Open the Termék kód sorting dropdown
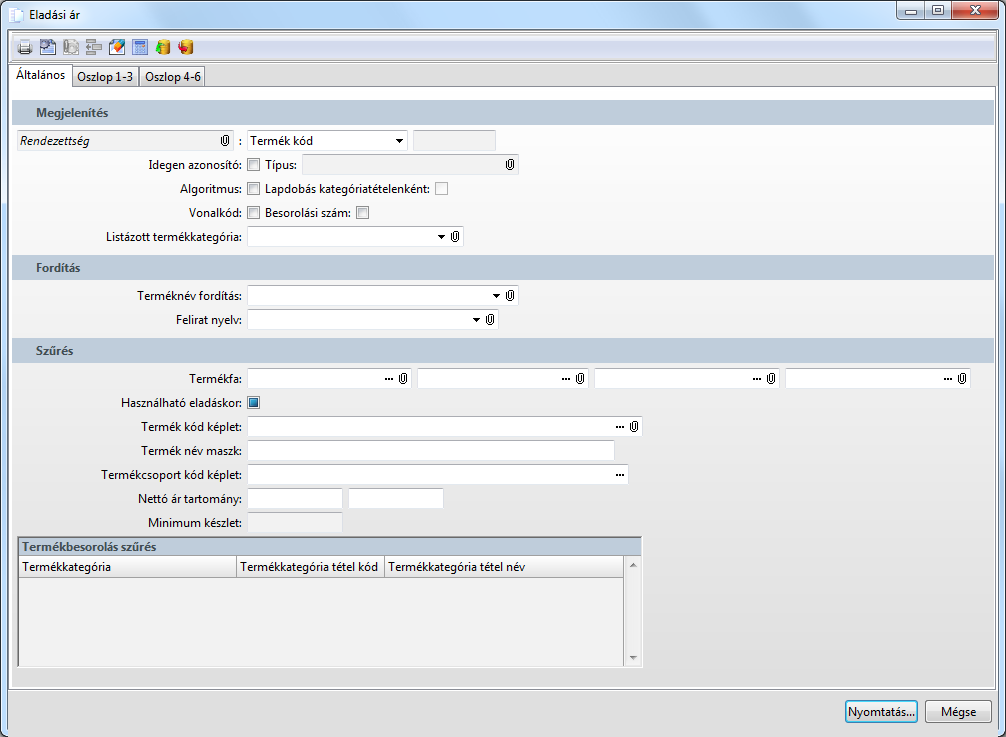The height and width of the screenshot is (737, 1006). [399, 140]
